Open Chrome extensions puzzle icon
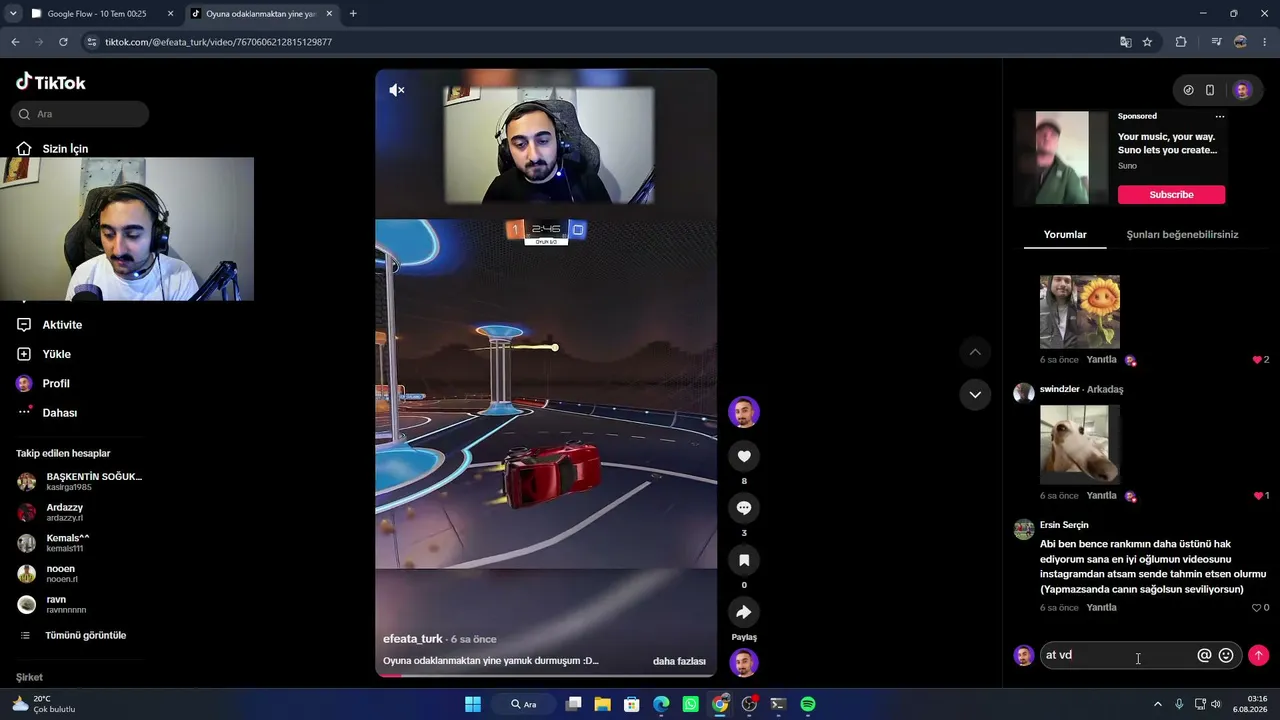 tap(1181, 42)
